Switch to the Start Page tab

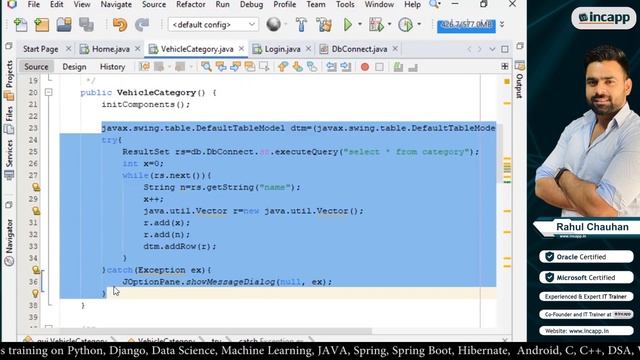(x=40, y=49)
